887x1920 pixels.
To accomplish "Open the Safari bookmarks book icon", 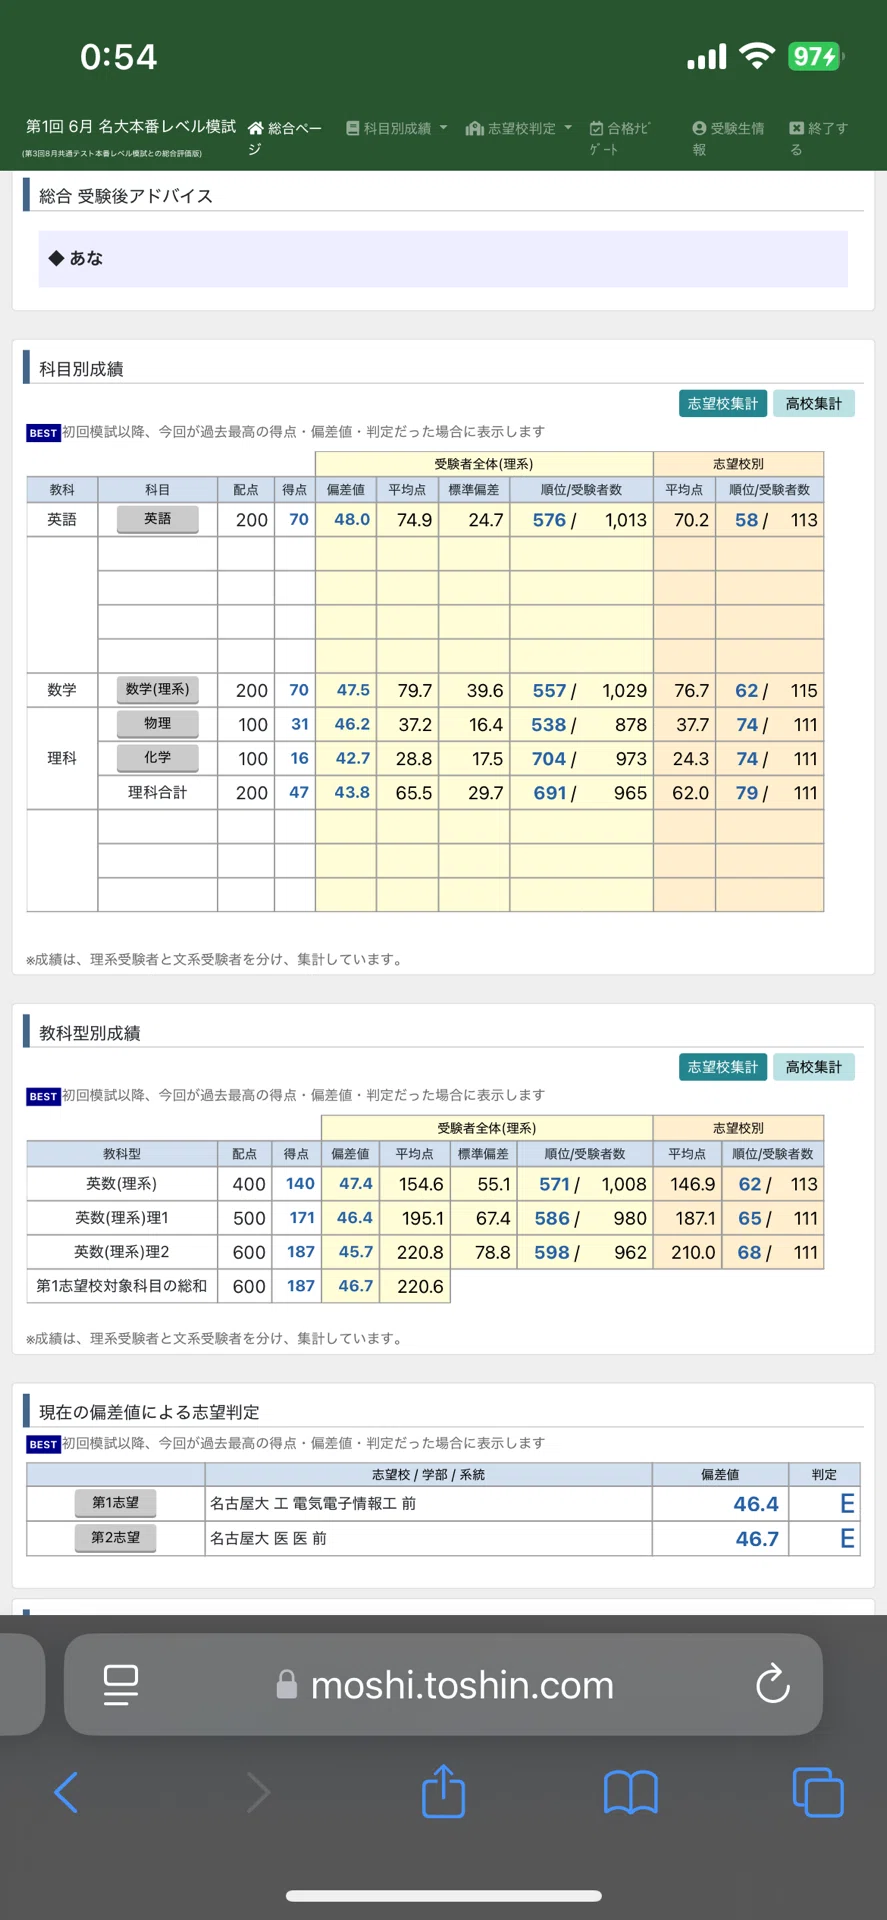I will (631, 1792).
